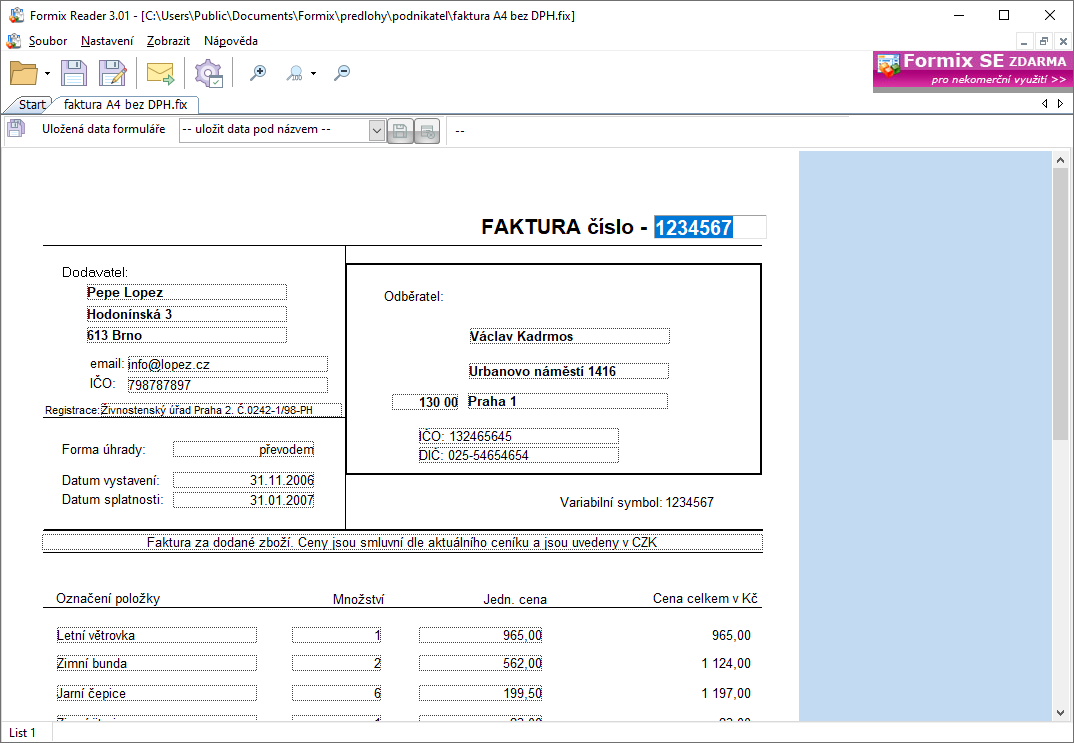The image size is (1074, 743).
Task: Open the Nastavení menu
Action: pyautogui.click(x=107, y=41)
